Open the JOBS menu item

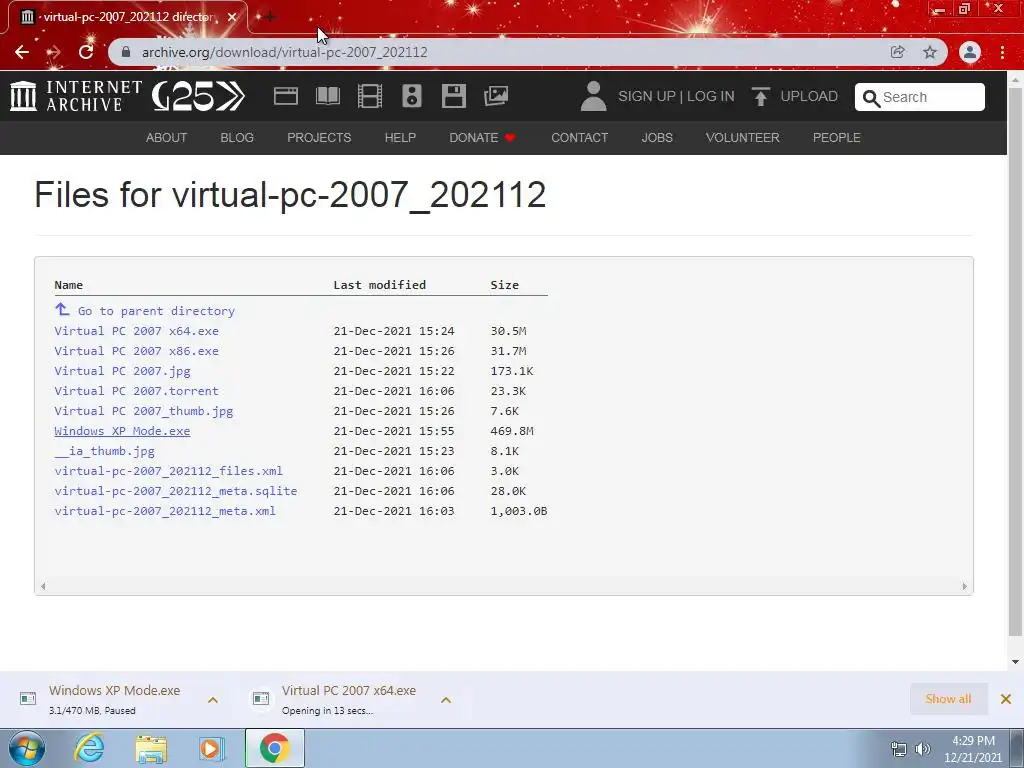coord(657,138)
